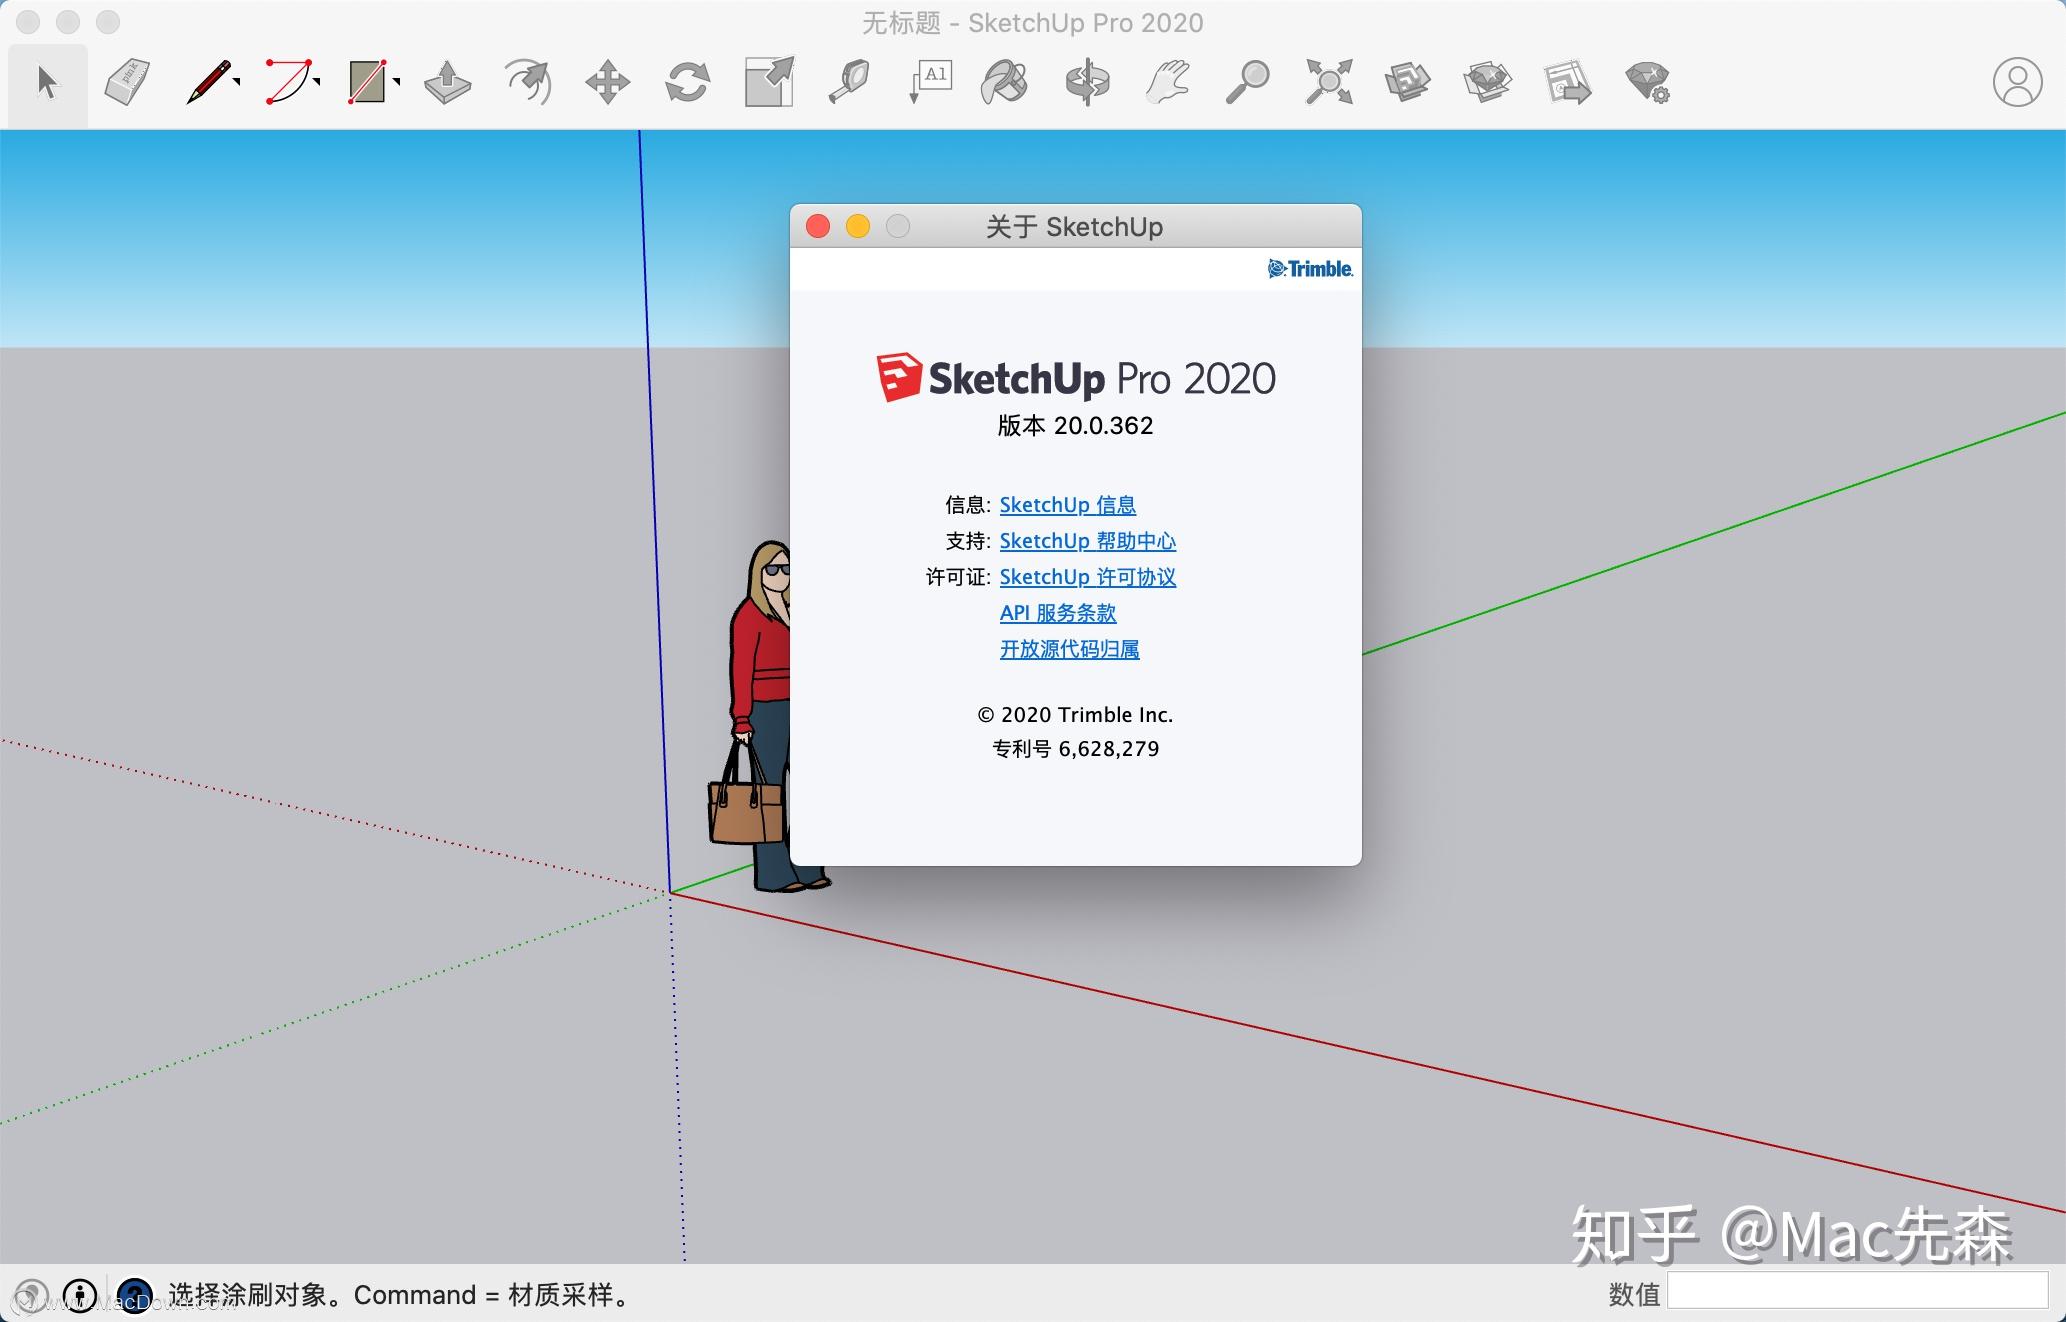Screen dimensions: 2066x1322
Task: Open the SketchUp 信息 link
Action: click(1067, 505)
